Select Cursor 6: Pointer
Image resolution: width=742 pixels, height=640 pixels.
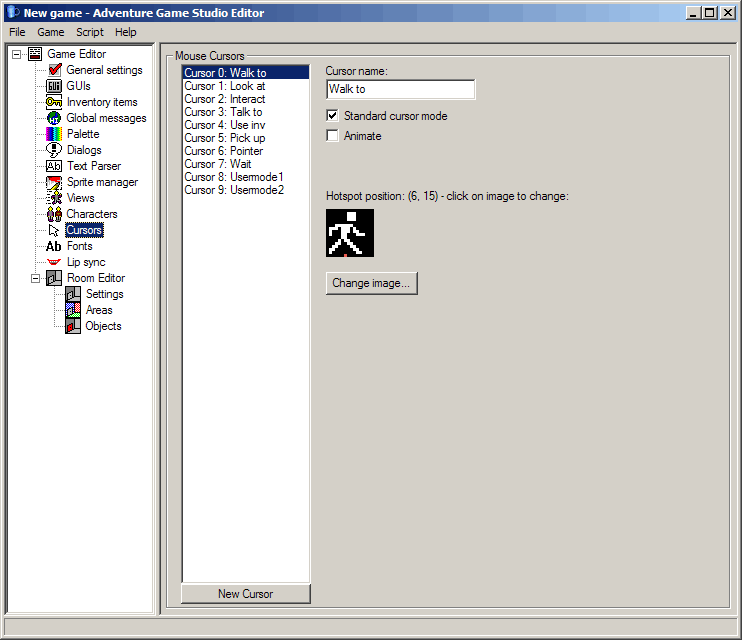246,151
